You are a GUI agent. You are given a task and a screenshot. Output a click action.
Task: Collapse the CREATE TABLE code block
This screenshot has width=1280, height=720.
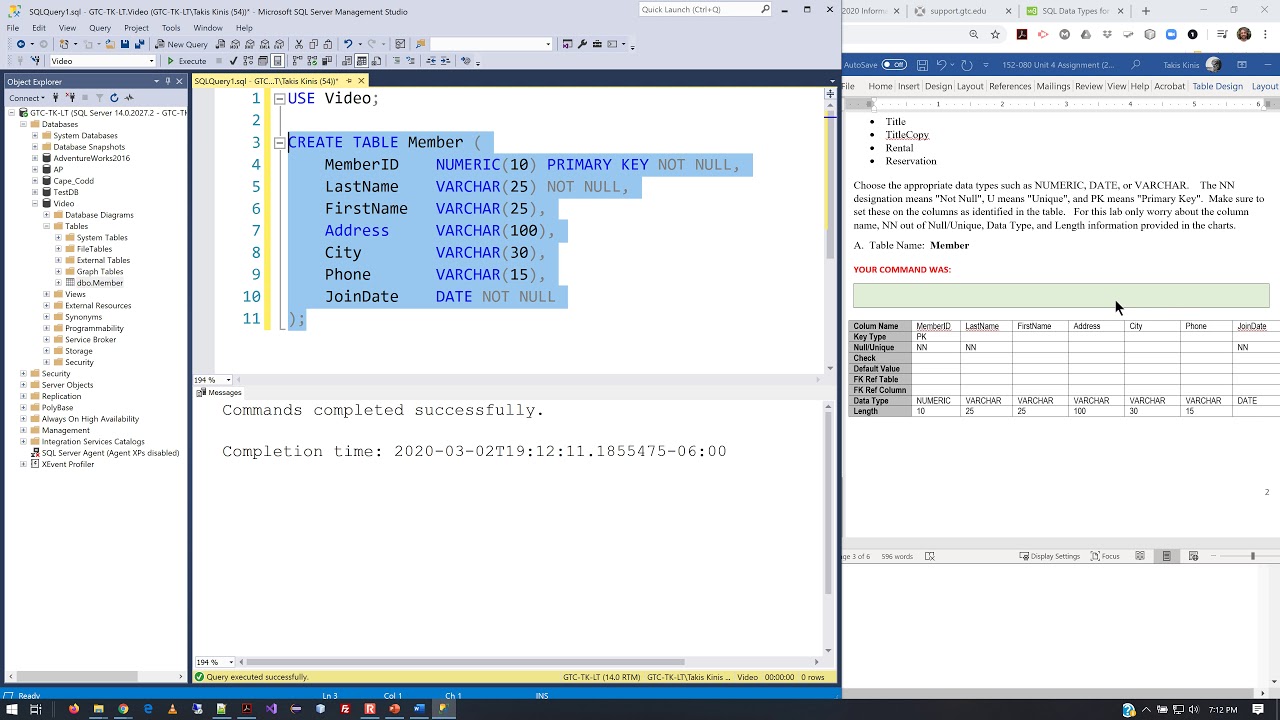pos(279,143)
